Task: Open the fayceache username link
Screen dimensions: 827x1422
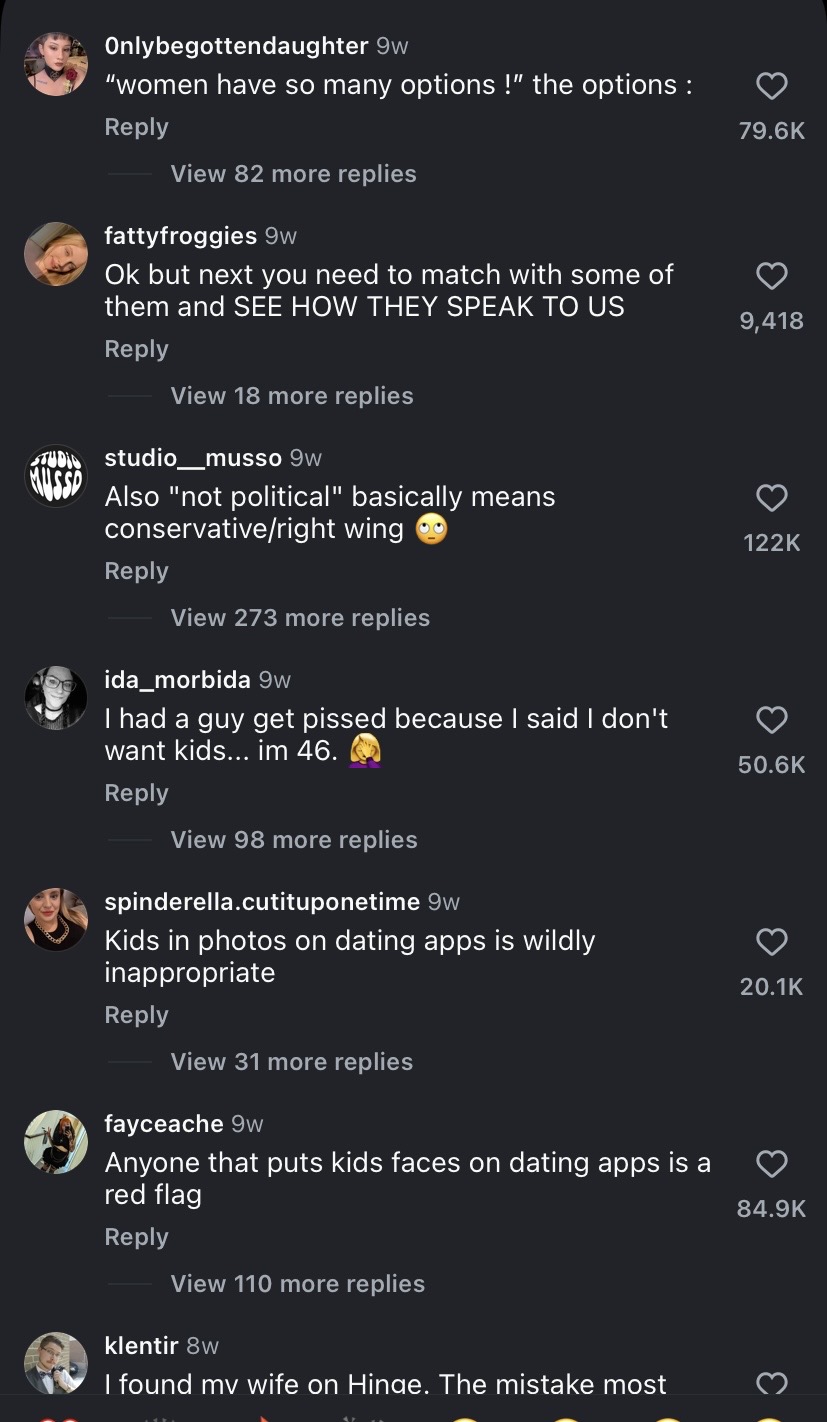Action: (x=164, y=1124)
